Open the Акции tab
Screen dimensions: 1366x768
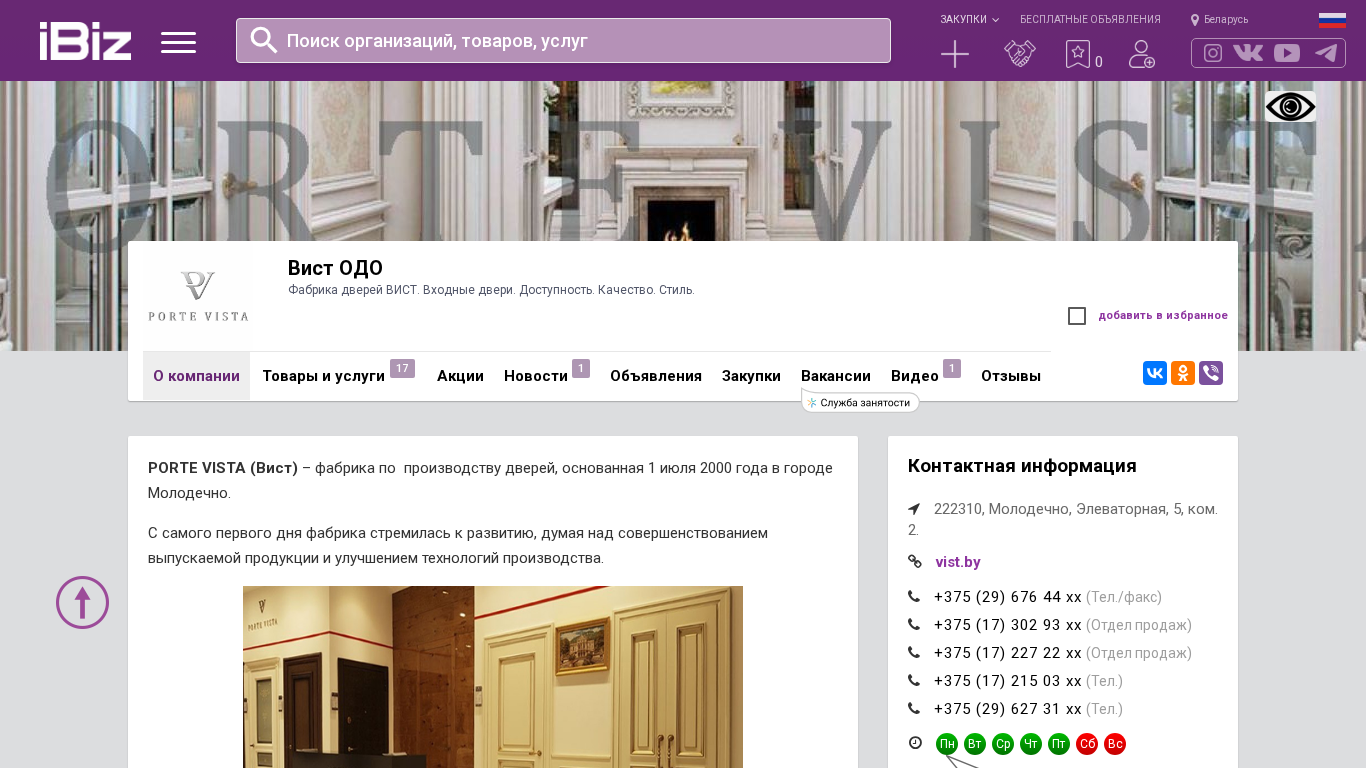coord(460,376)
